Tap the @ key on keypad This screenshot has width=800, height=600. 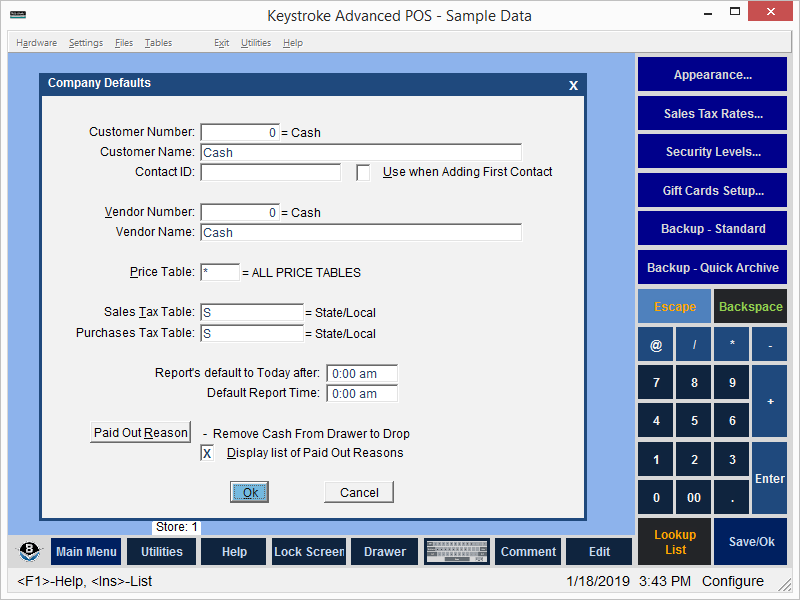click(656, 345)
